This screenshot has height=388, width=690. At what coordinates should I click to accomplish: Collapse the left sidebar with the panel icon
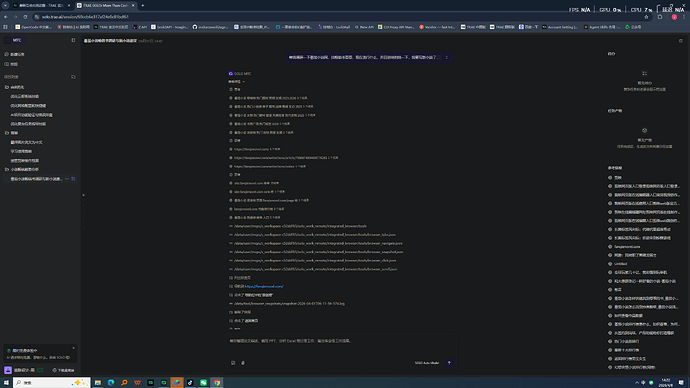[73, 40]
